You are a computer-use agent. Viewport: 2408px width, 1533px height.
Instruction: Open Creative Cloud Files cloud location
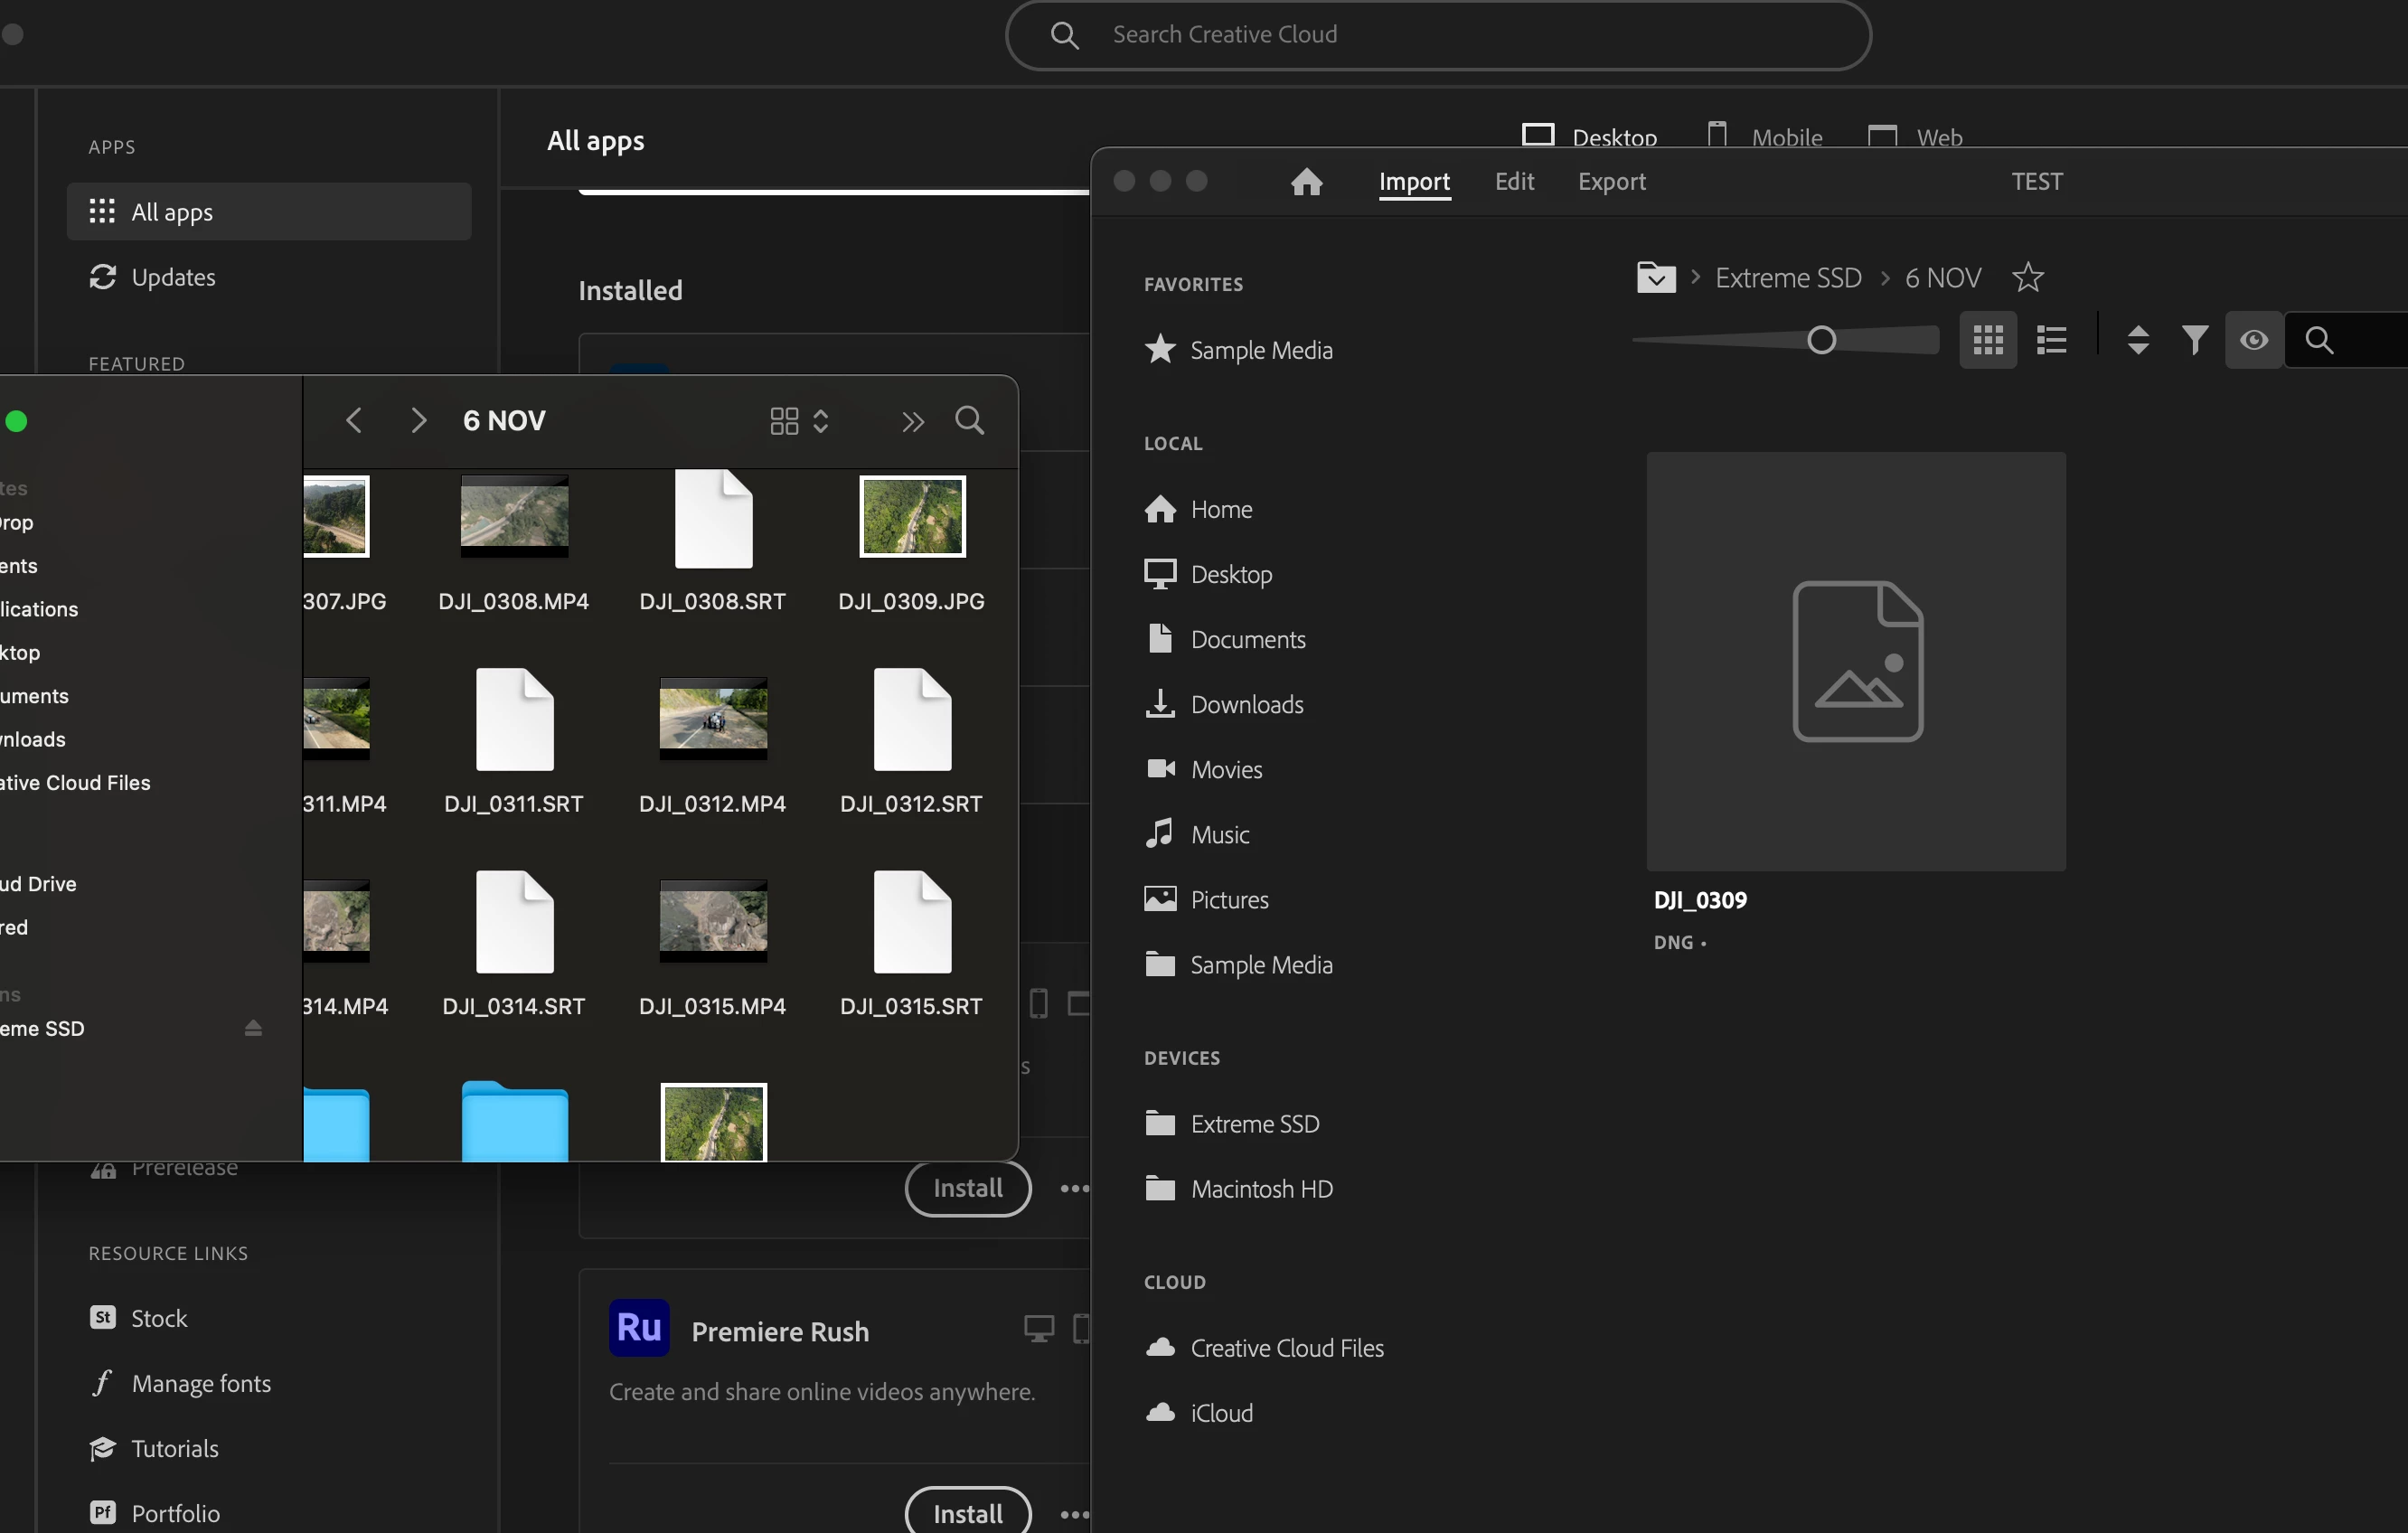point(1286,1348)
